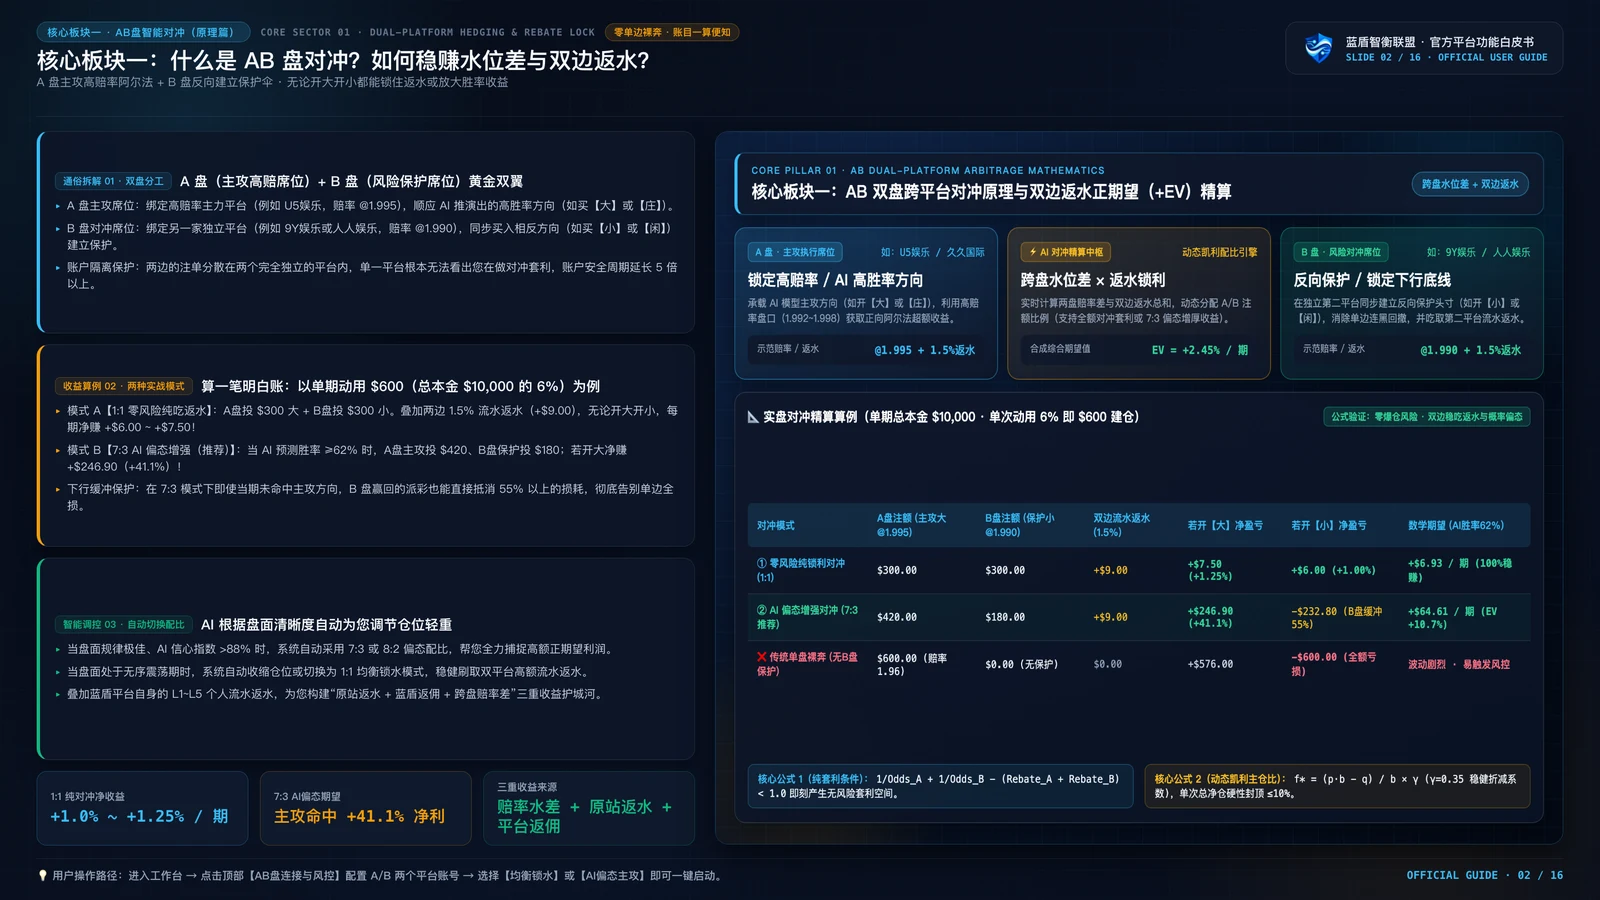The width and height of the screenshot is (1600, 900).
Task: Click the lightbulb icon before 用户操作路径
Action: click(42, 875)
